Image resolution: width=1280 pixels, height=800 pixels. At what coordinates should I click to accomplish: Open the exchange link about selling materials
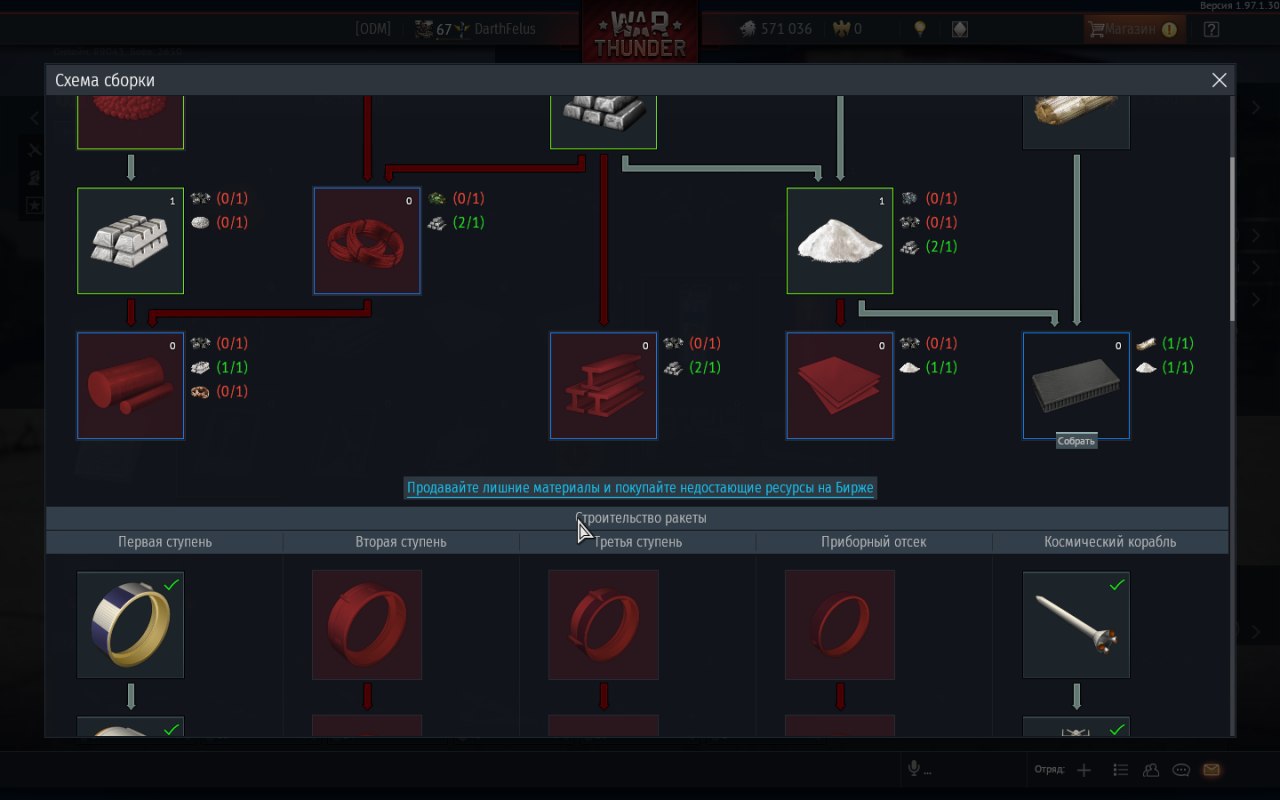click(x=640, y=488)
